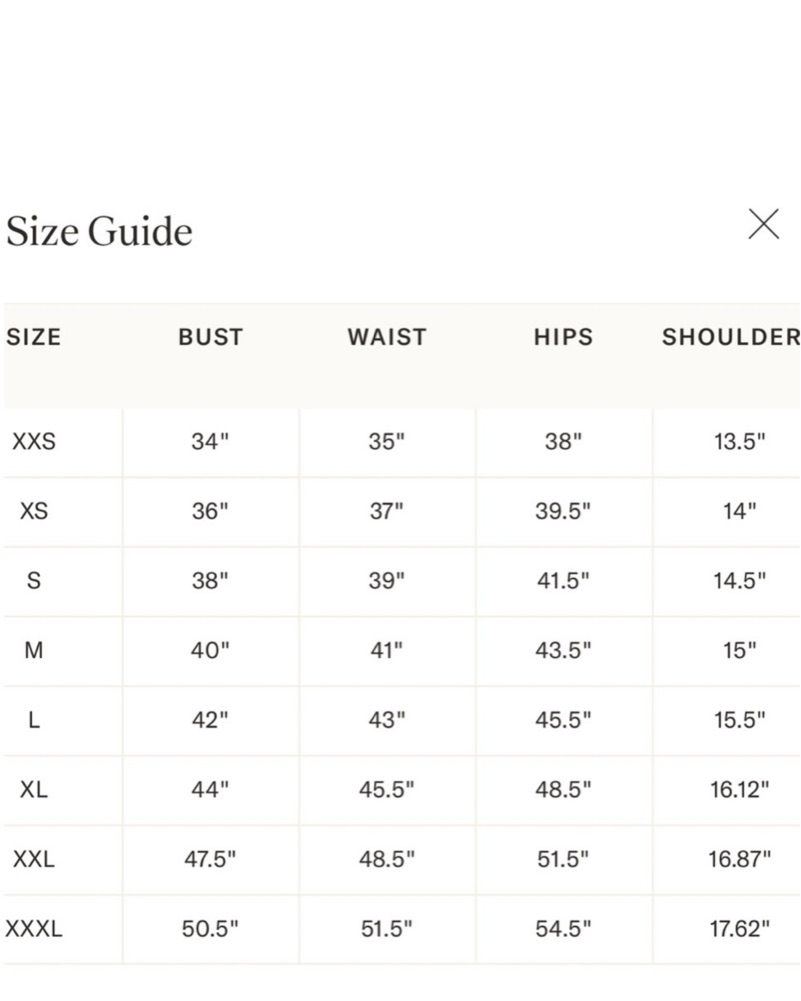Click the M size row label

point(34,650)
